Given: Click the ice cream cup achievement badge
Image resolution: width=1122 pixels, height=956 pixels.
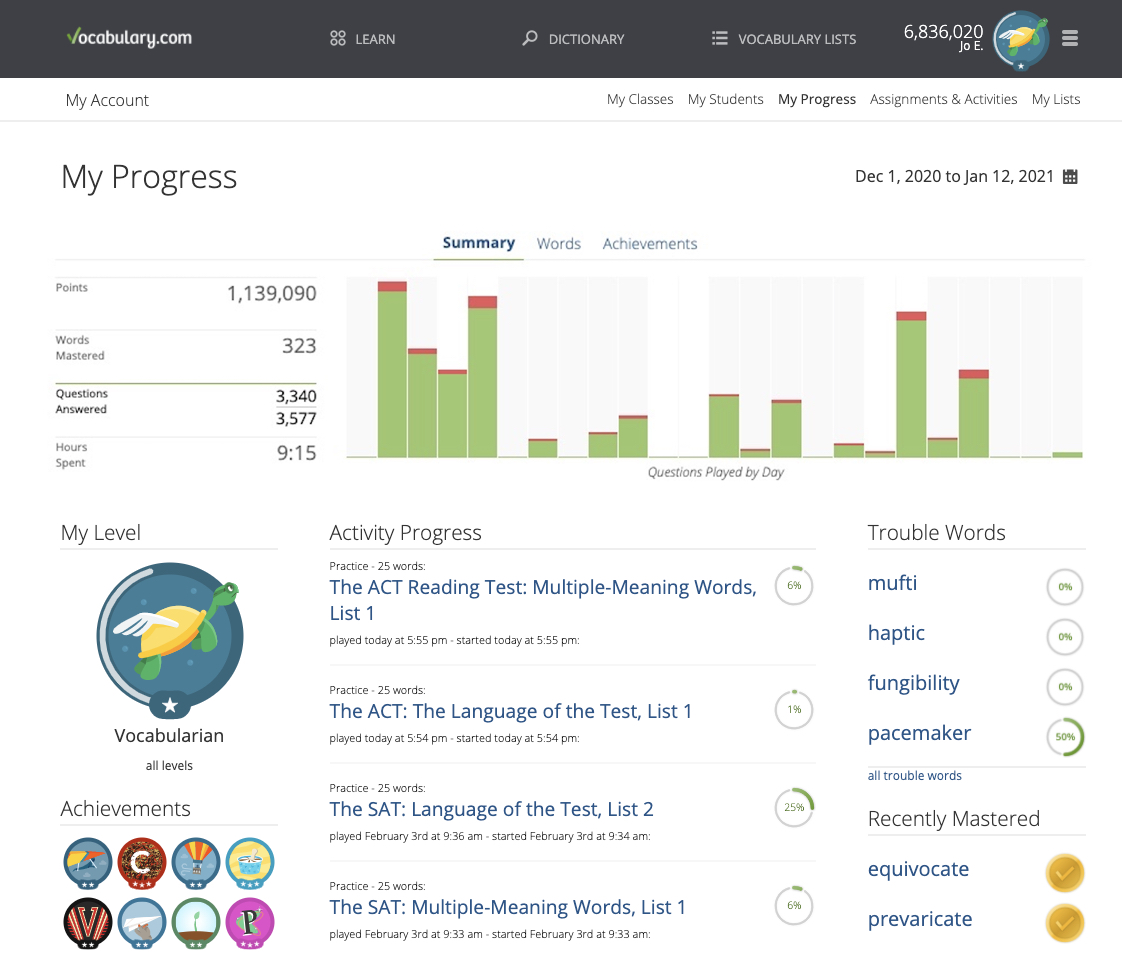Looking at the screenshot, I should (249, 862).
